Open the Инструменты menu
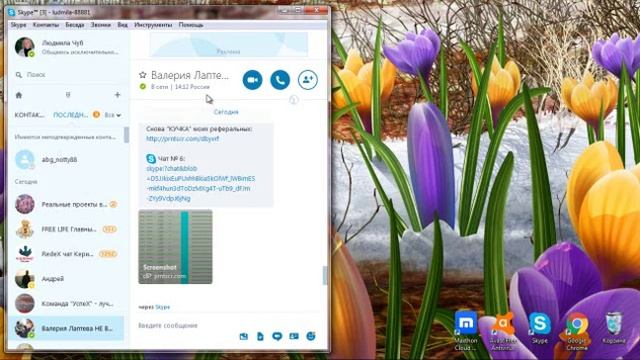Image resolution: width=640 pixels, height=360 pixels. 153,25
